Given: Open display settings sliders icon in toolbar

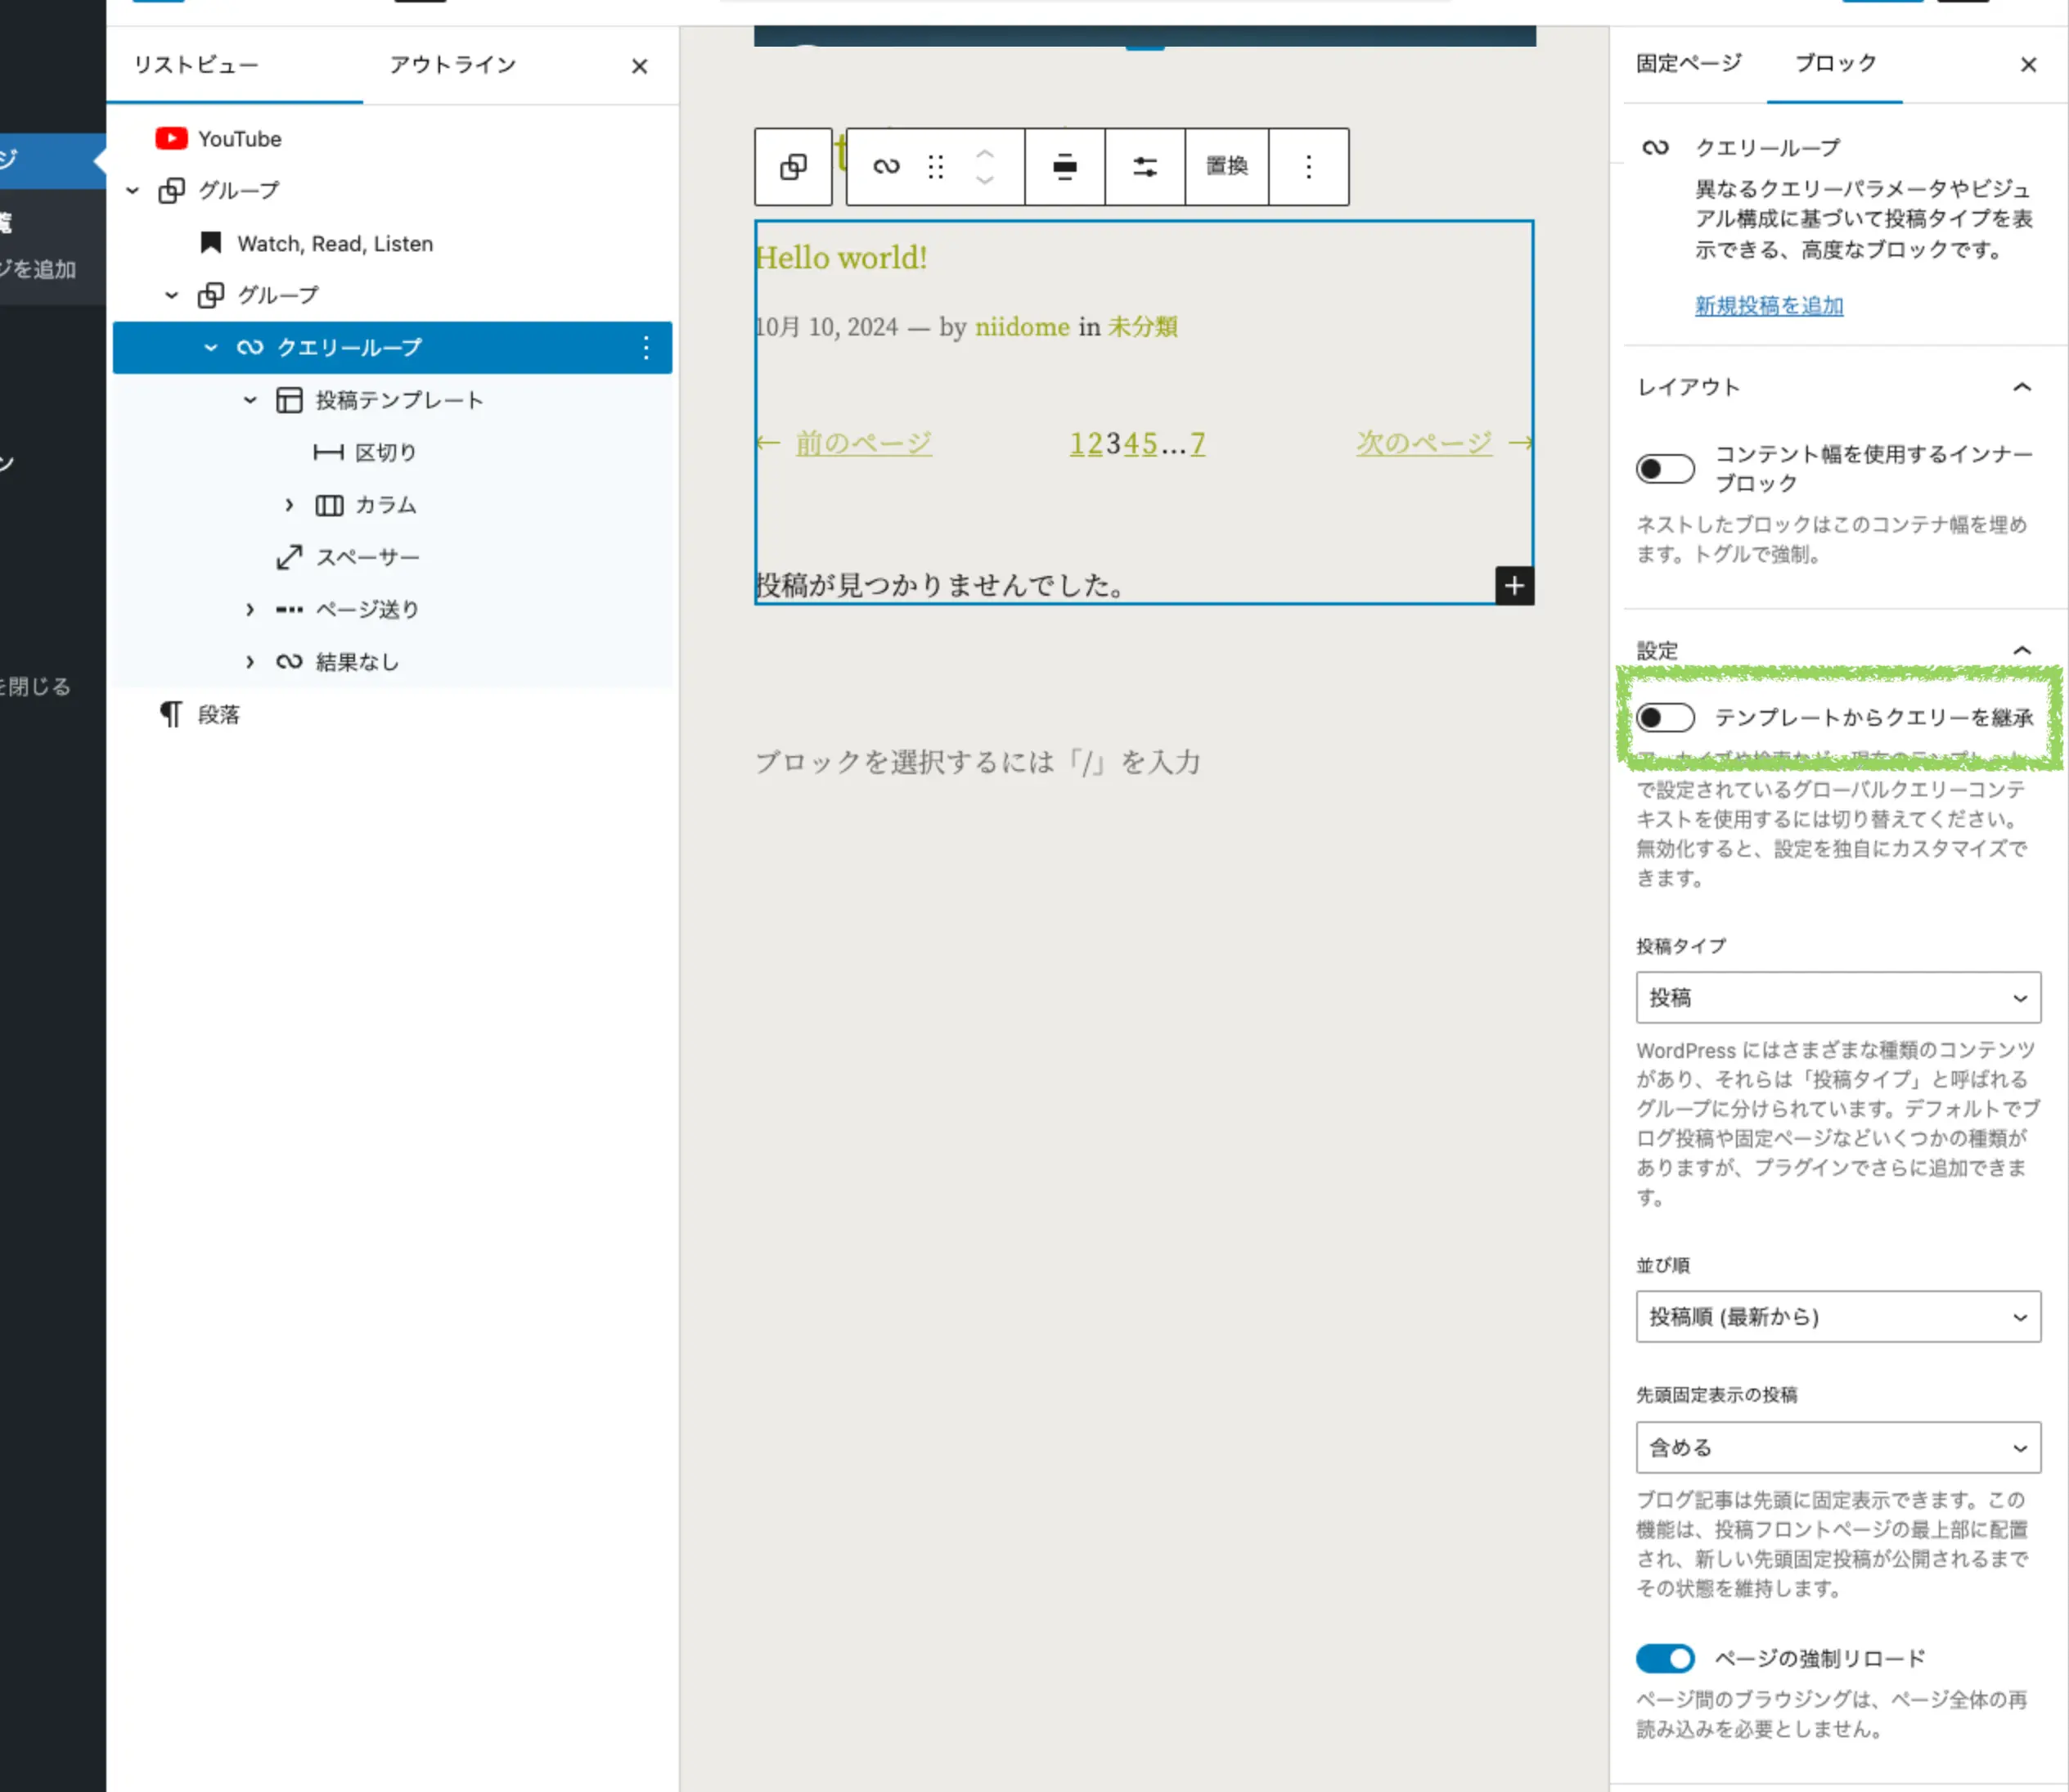Looking at the screenshot, I should [x=1145, y=167].
